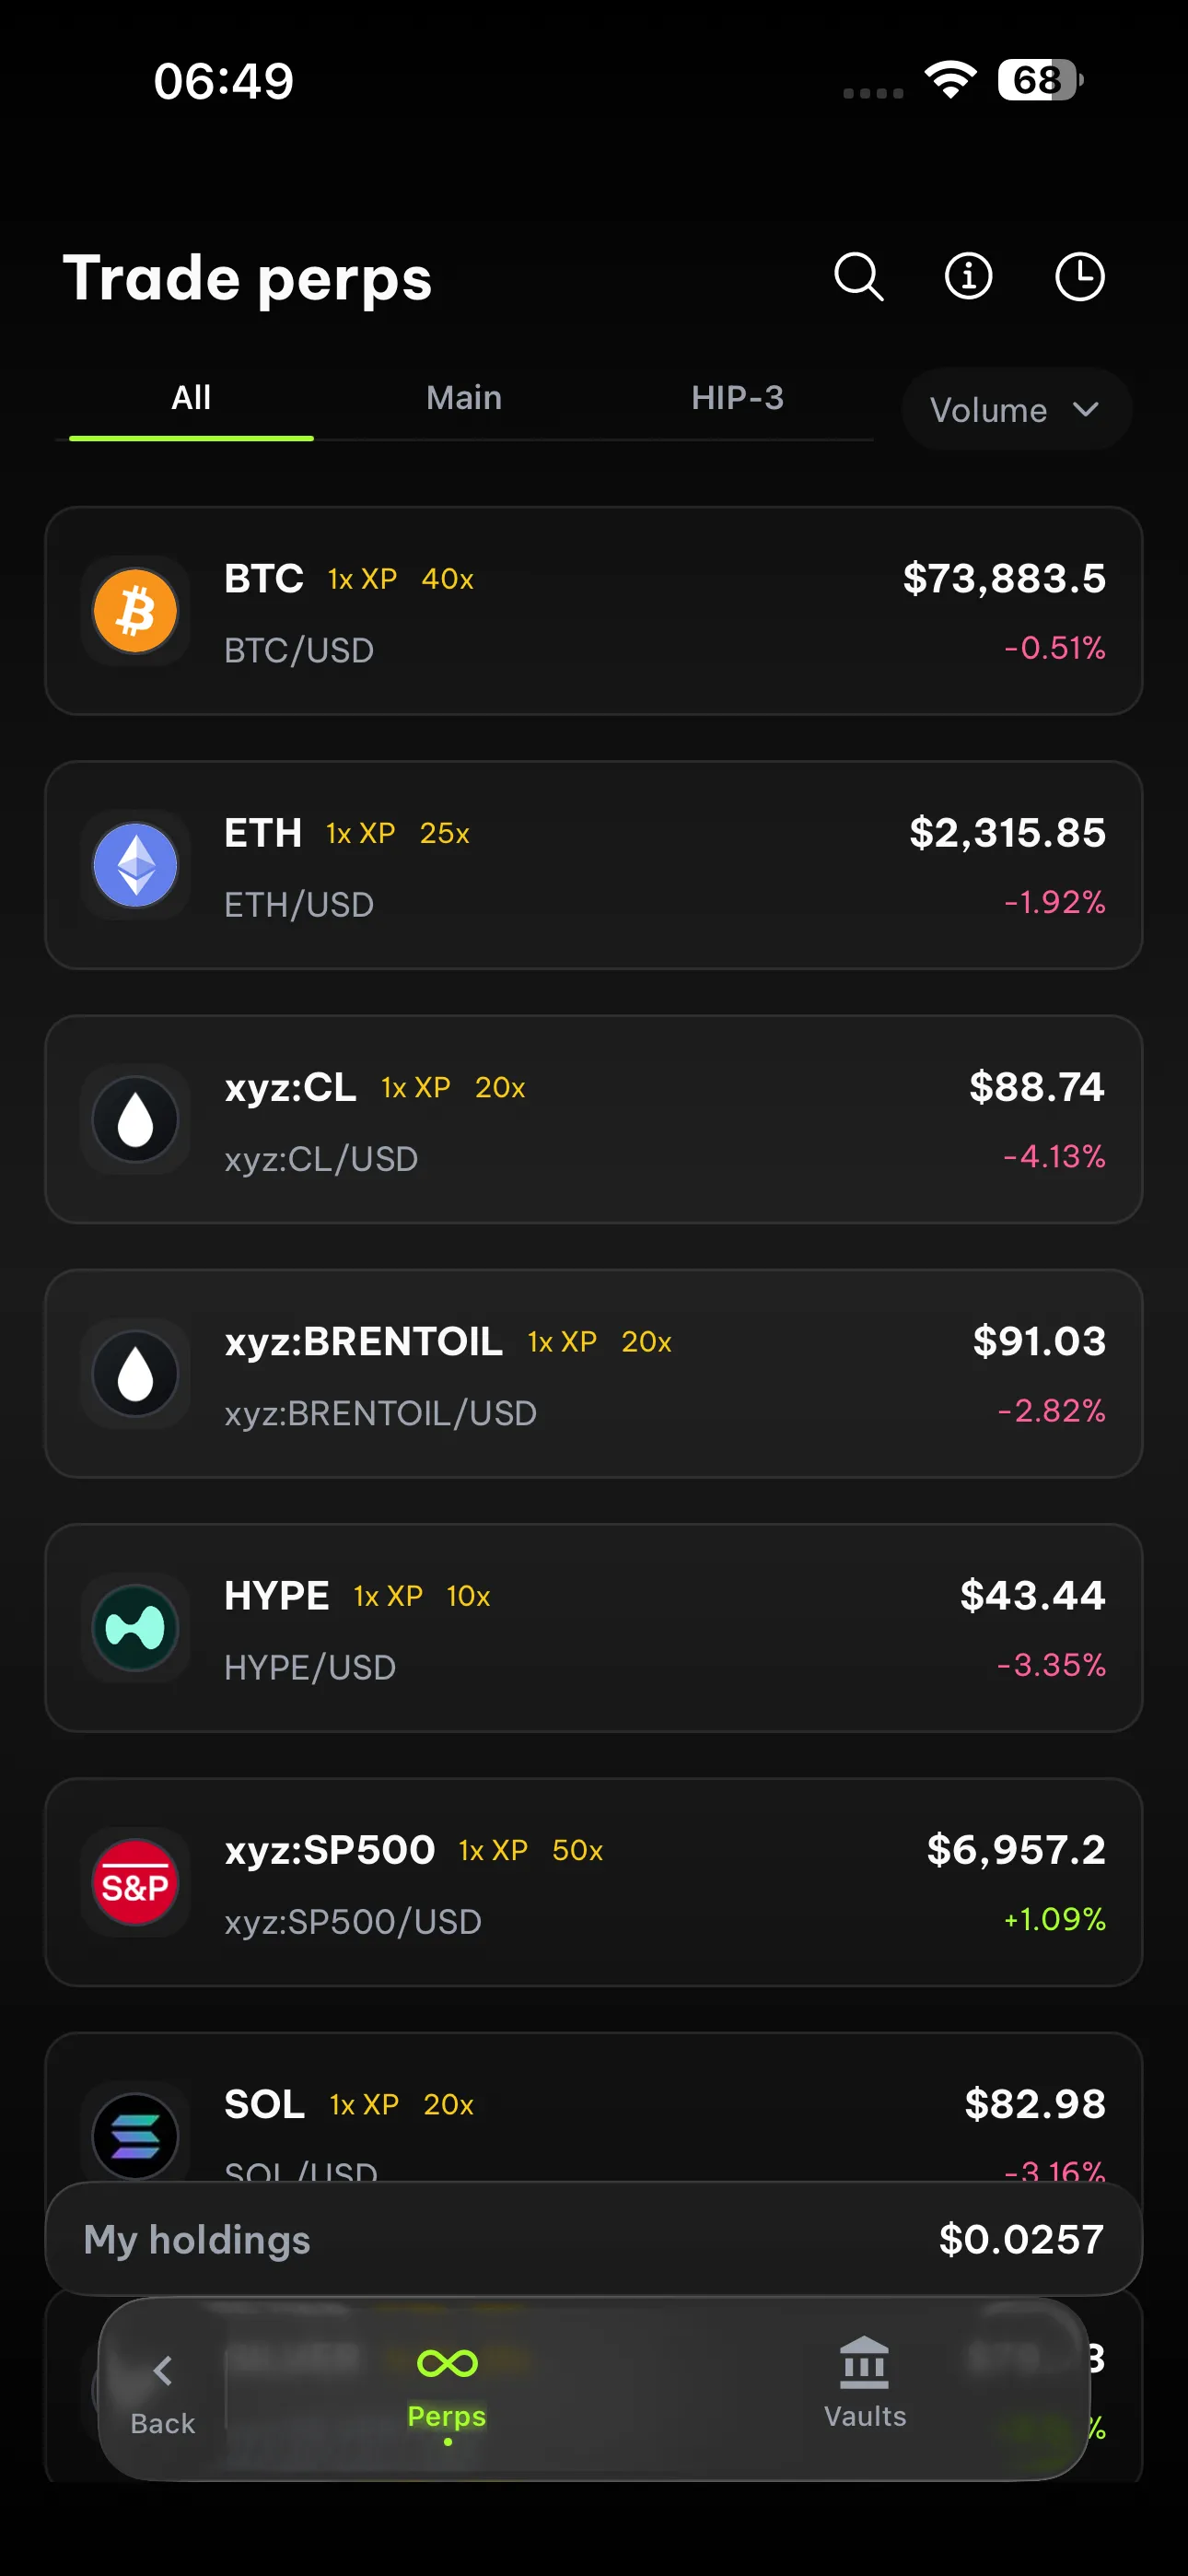Viewport: 1188px width, 2576px height.
Task: Select the All tab
Action: pyautogui.click(x=191, y=398)
